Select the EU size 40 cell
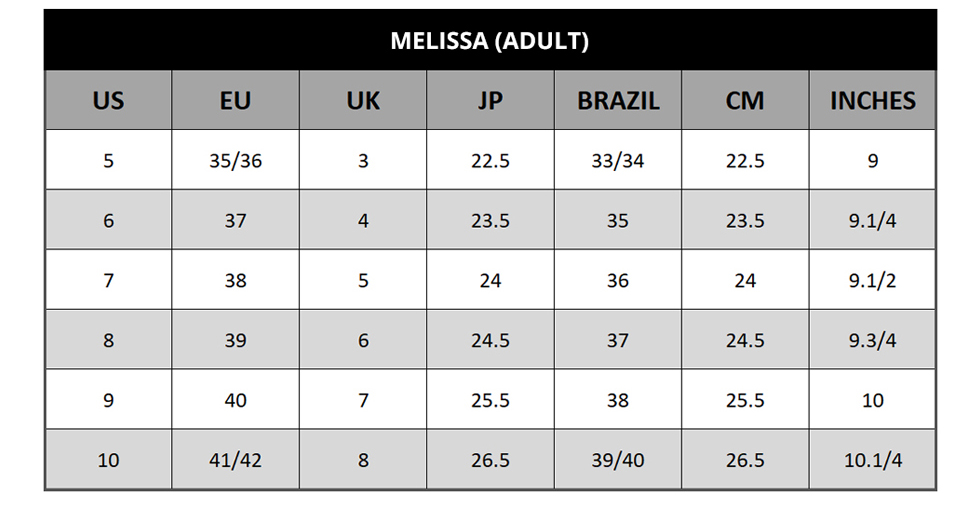This screenshot has width=980, height=505. (x=235, y=400)
